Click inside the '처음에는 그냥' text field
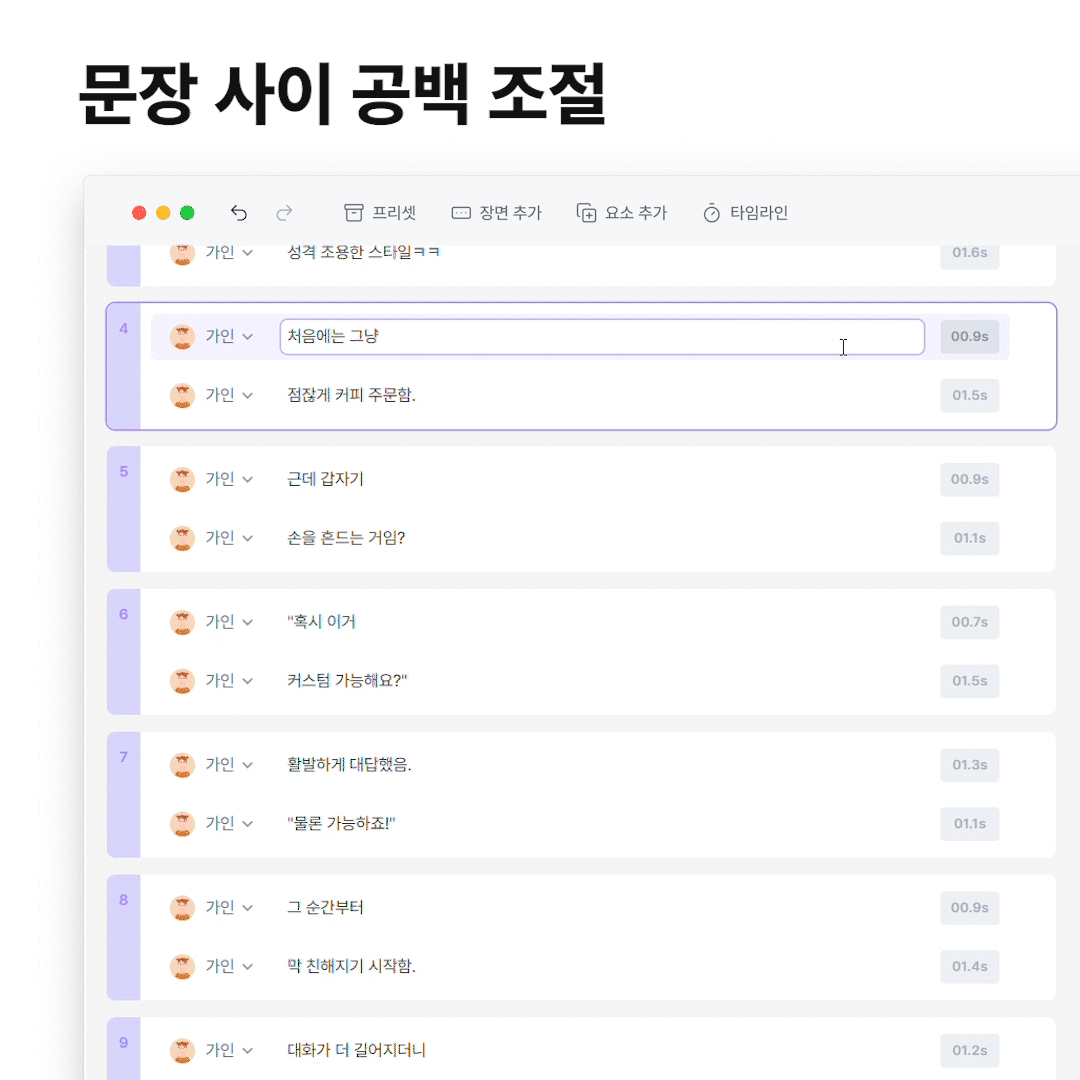Viewport: 1080px width, 1080px height. [600, 337]
